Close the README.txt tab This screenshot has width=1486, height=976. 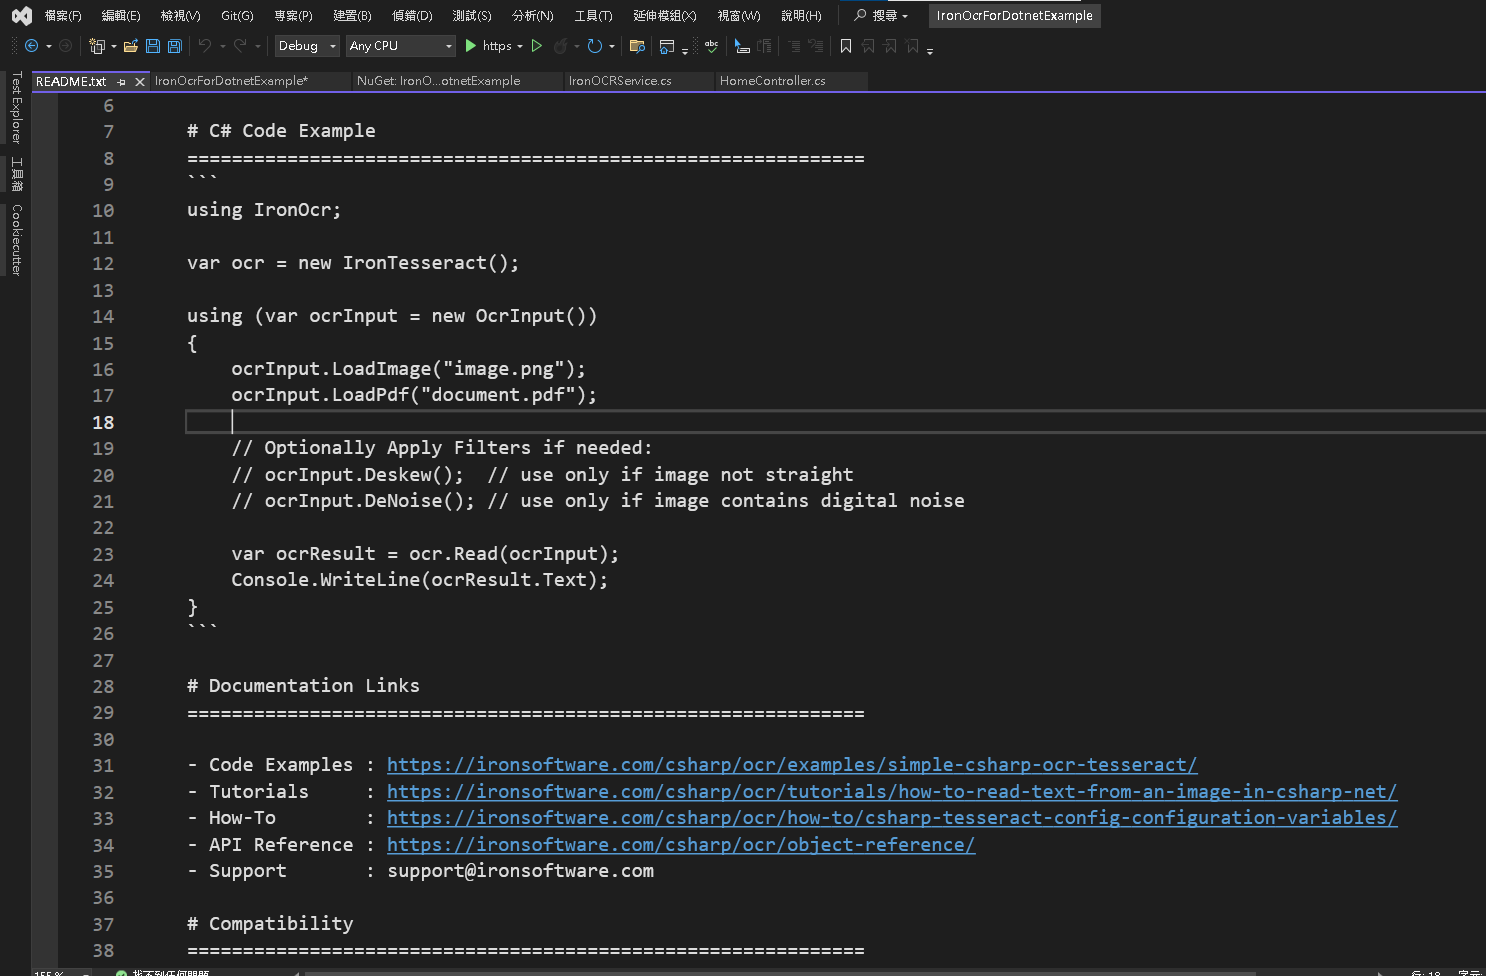[140, 82]
